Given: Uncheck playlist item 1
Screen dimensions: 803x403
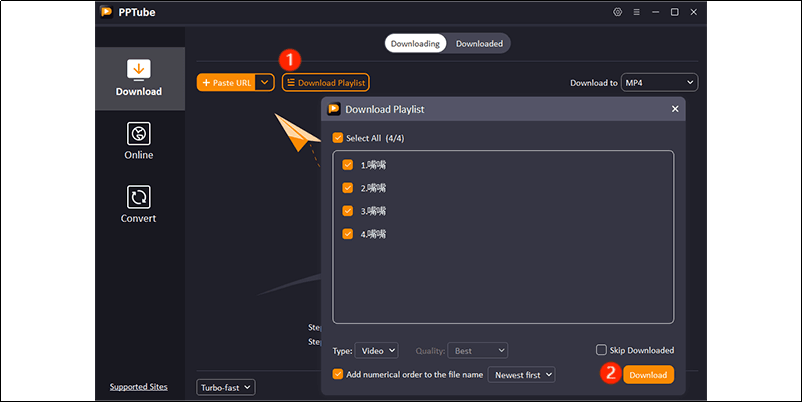Looking at the screenshot, I should [x=348, y=165].
